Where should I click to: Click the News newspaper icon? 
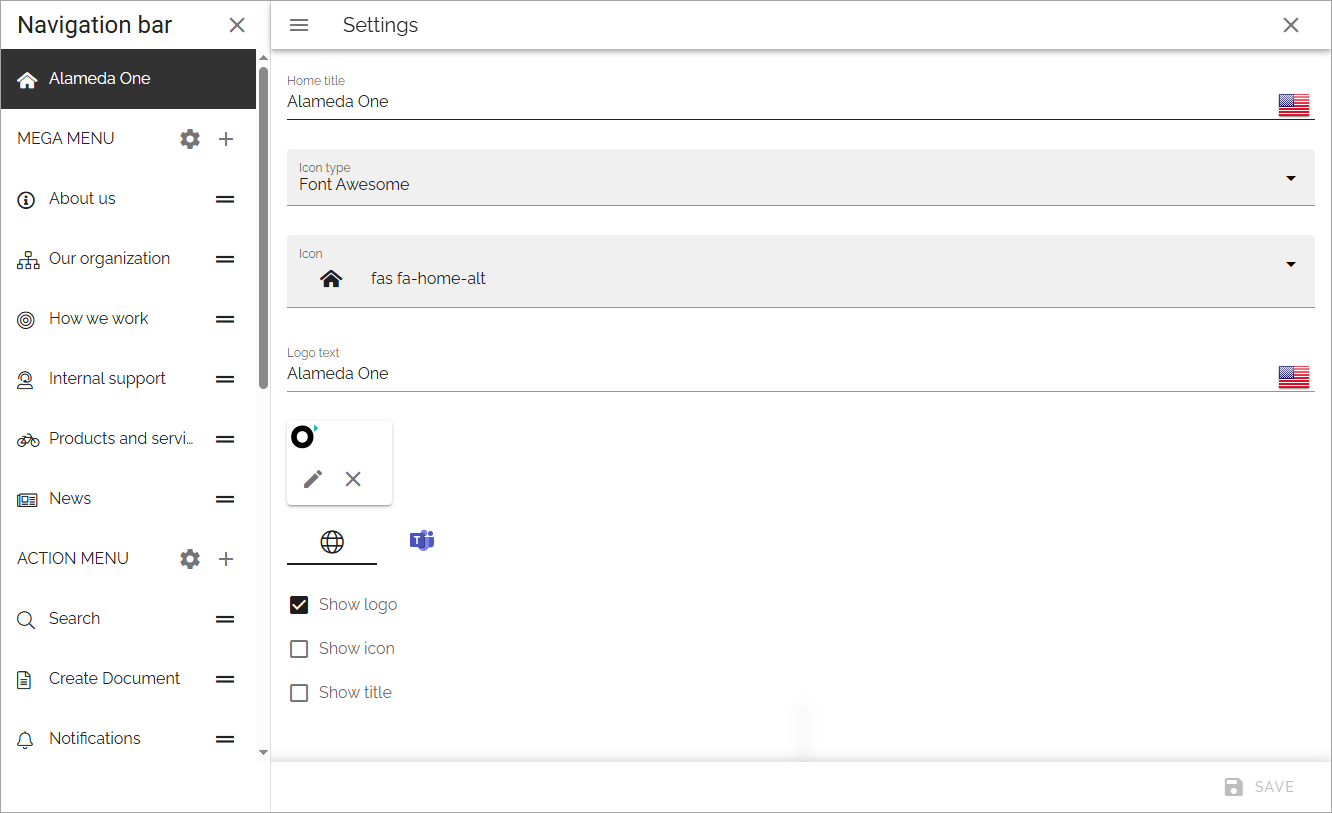coord(28,500)
